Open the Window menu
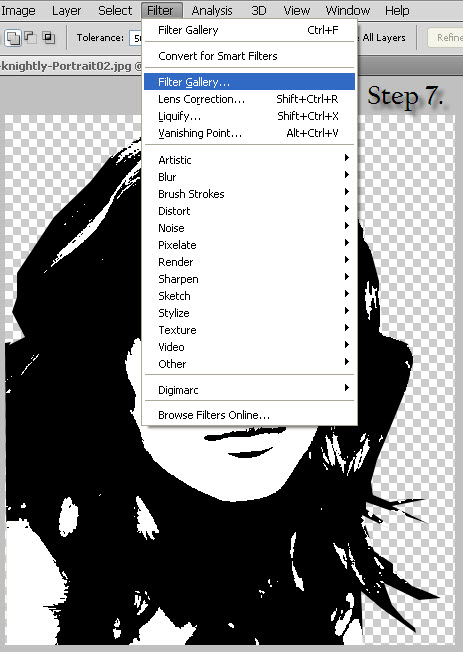This screenshot has height=652, width=463. 348,10
